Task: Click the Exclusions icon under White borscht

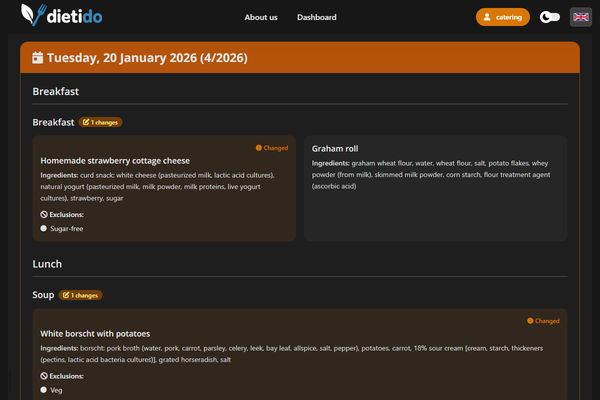Action: (x=44, y=376)
